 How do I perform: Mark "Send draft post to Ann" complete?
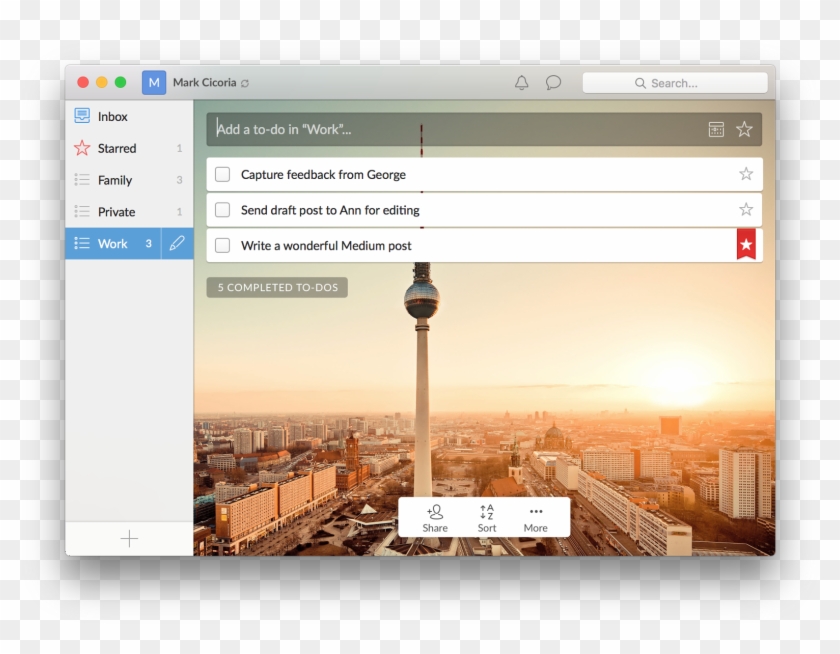click(x=222, y=209)
